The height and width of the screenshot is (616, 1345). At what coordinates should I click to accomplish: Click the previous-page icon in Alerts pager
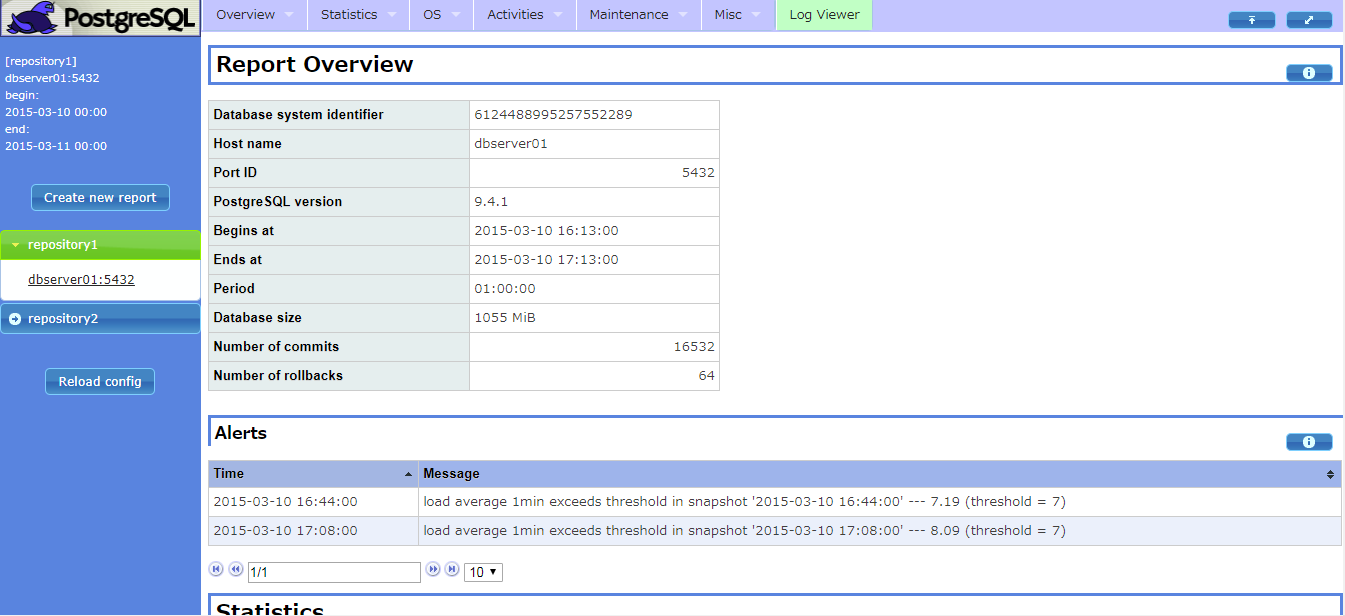pos(236,569)
